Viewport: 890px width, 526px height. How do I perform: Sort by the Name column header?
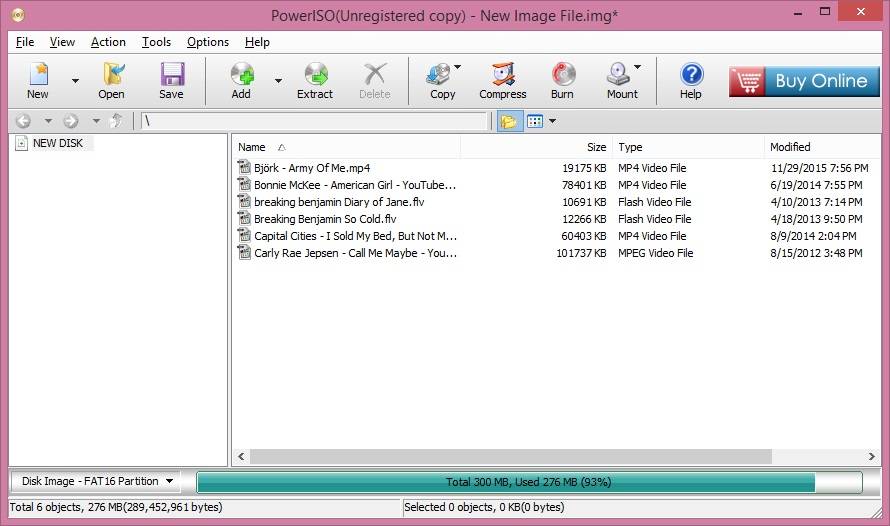pyautogui.click(x=346, y=147)
